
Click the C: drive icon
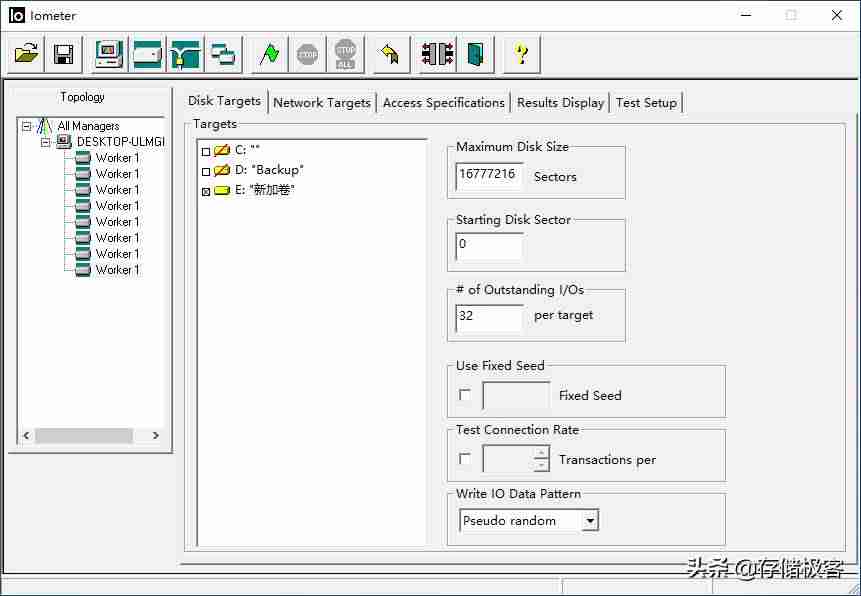[222, 150]
